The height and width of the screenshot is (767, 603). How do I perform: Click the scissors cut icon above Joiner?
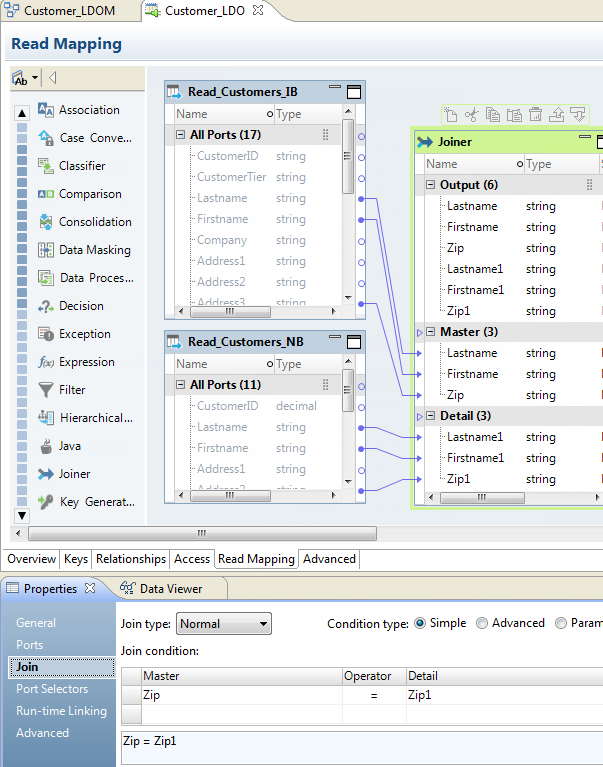pyautogui.click(x=472, y=115)
